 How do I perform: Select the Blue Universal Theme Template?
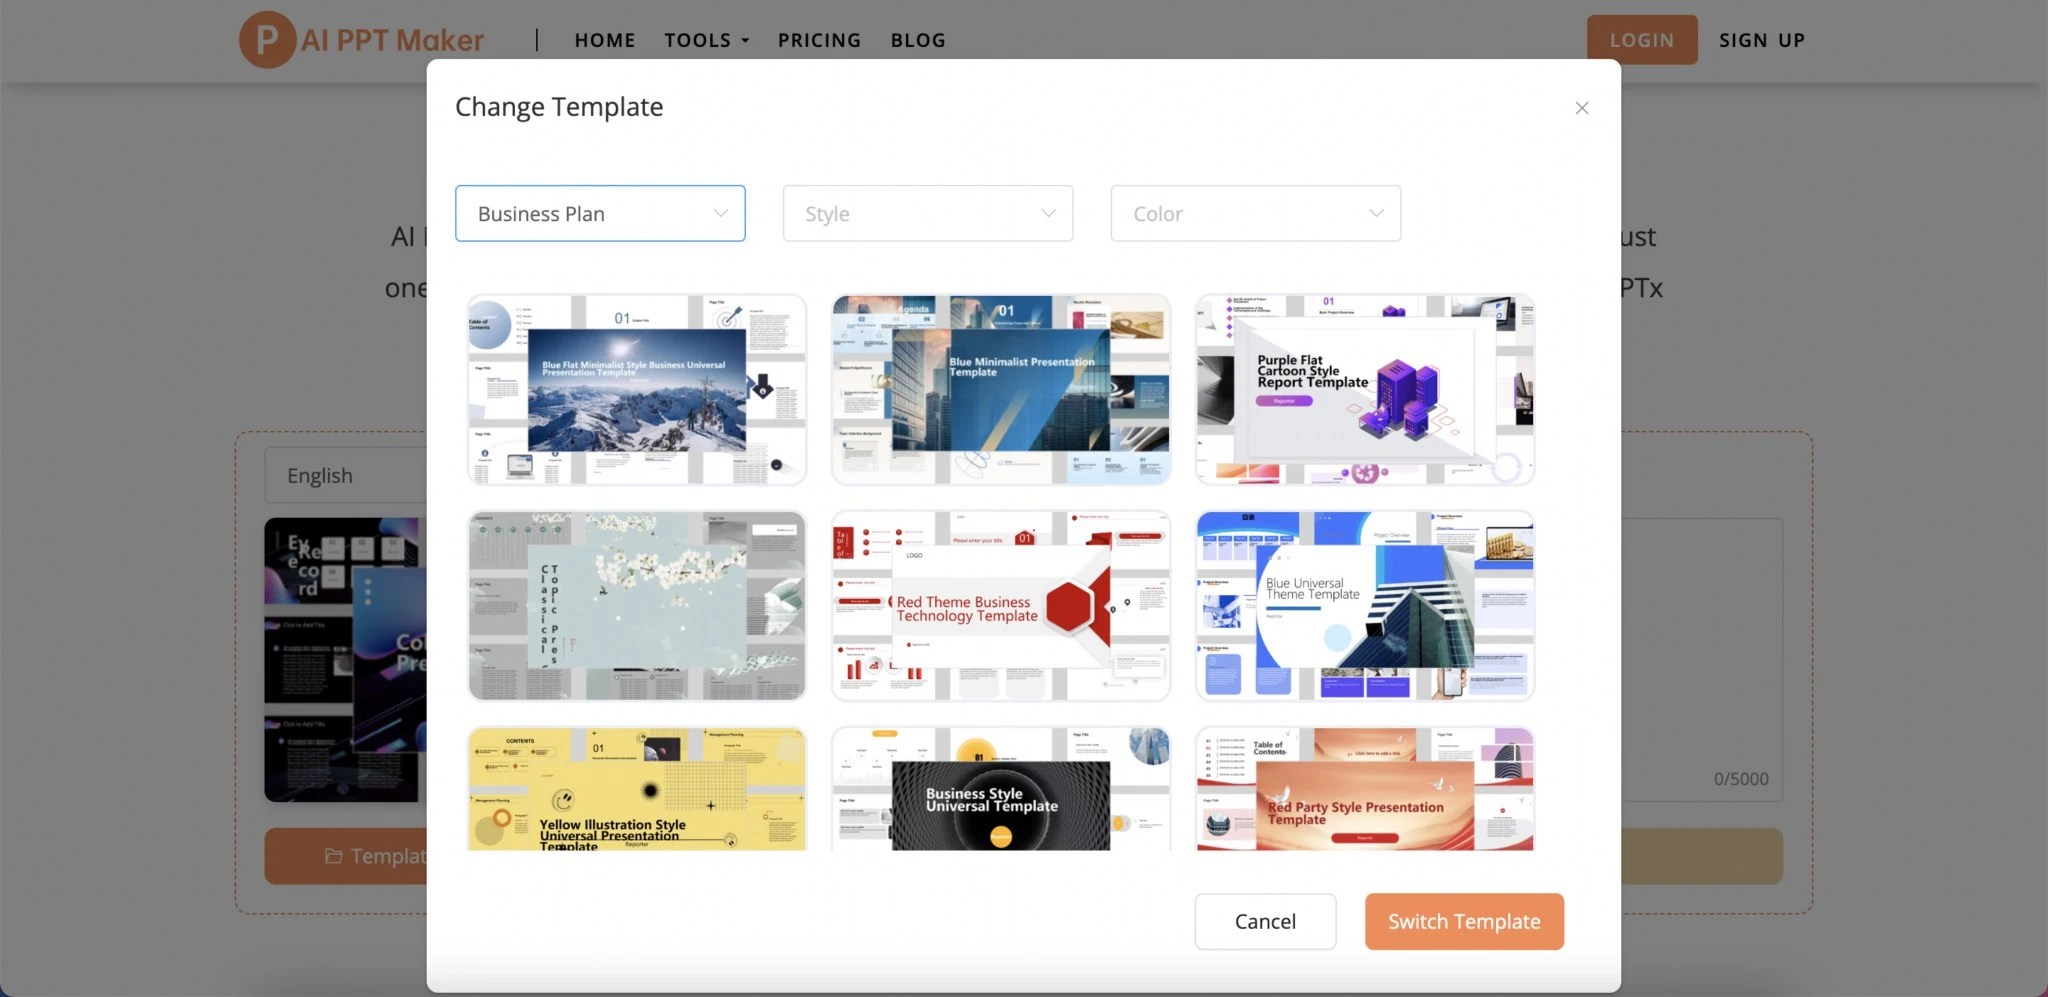[x=1363, y=605]
